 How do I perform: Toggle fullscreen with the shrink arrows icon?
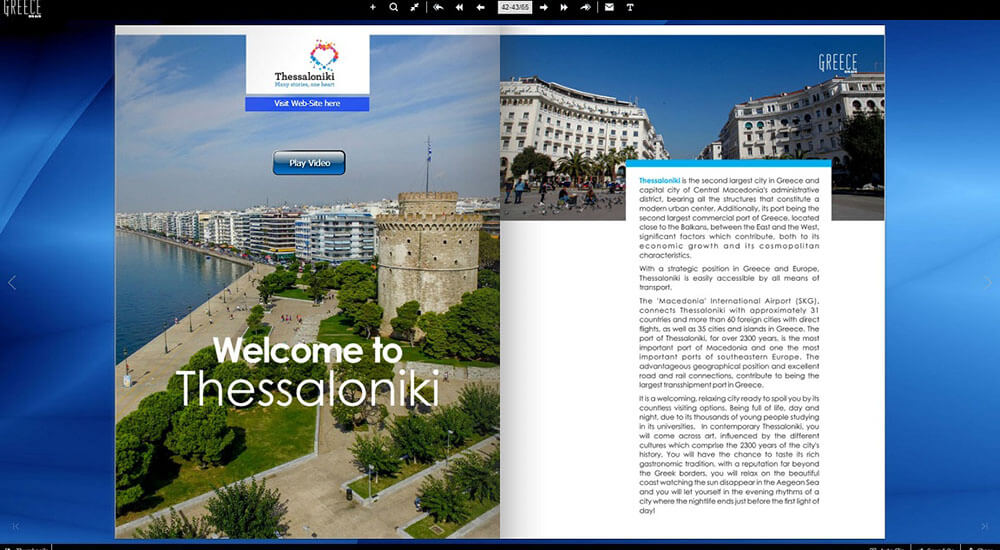click(x=415, y=7)
